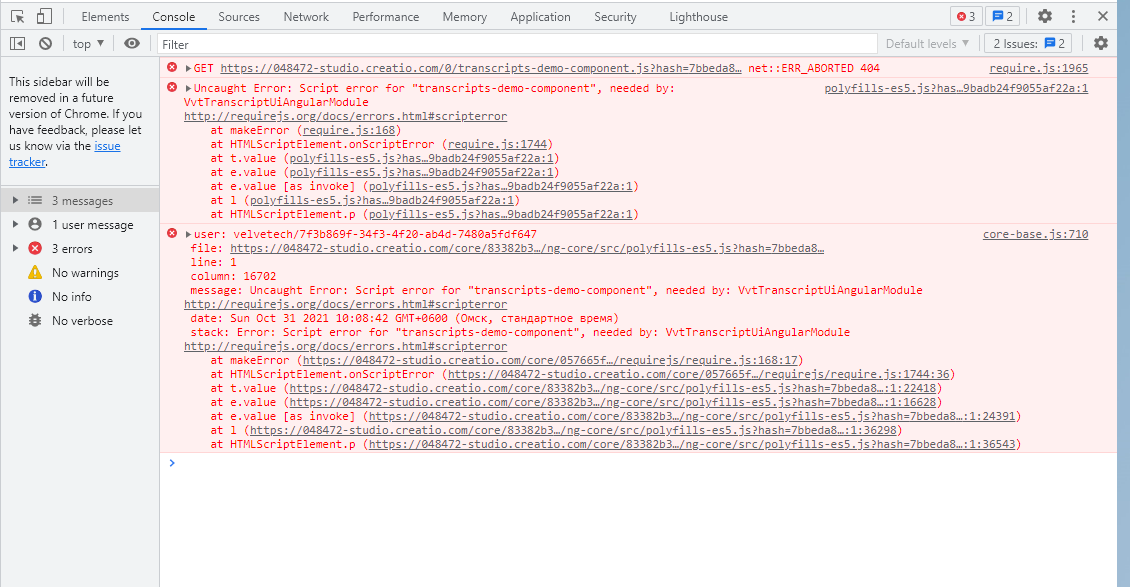Close the DevTools panel
1130x587 pixels.
click(1103, 16)
